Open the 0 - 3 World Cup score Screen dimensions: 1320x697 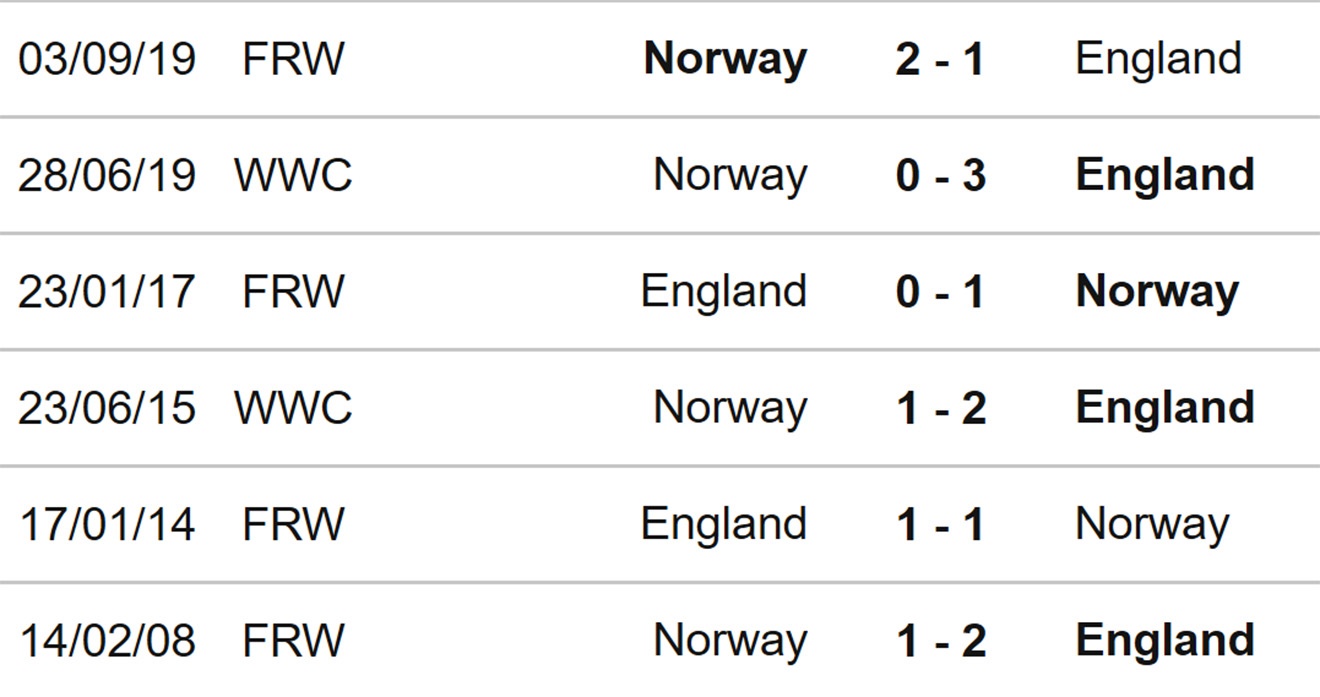[940, 175]
